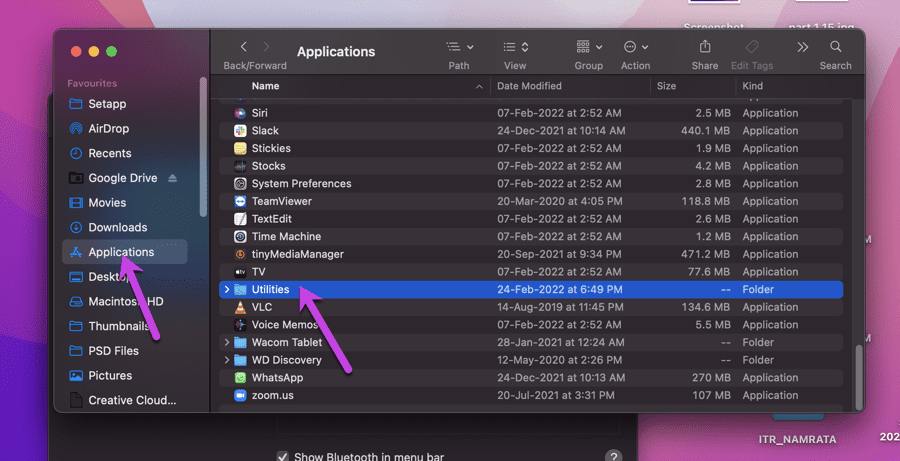Image resolution: width=900 pixels, height=461 pixels.
Task: Select Google Drive in sidebar
Action: pyautogui.click(x=122, y=178)
